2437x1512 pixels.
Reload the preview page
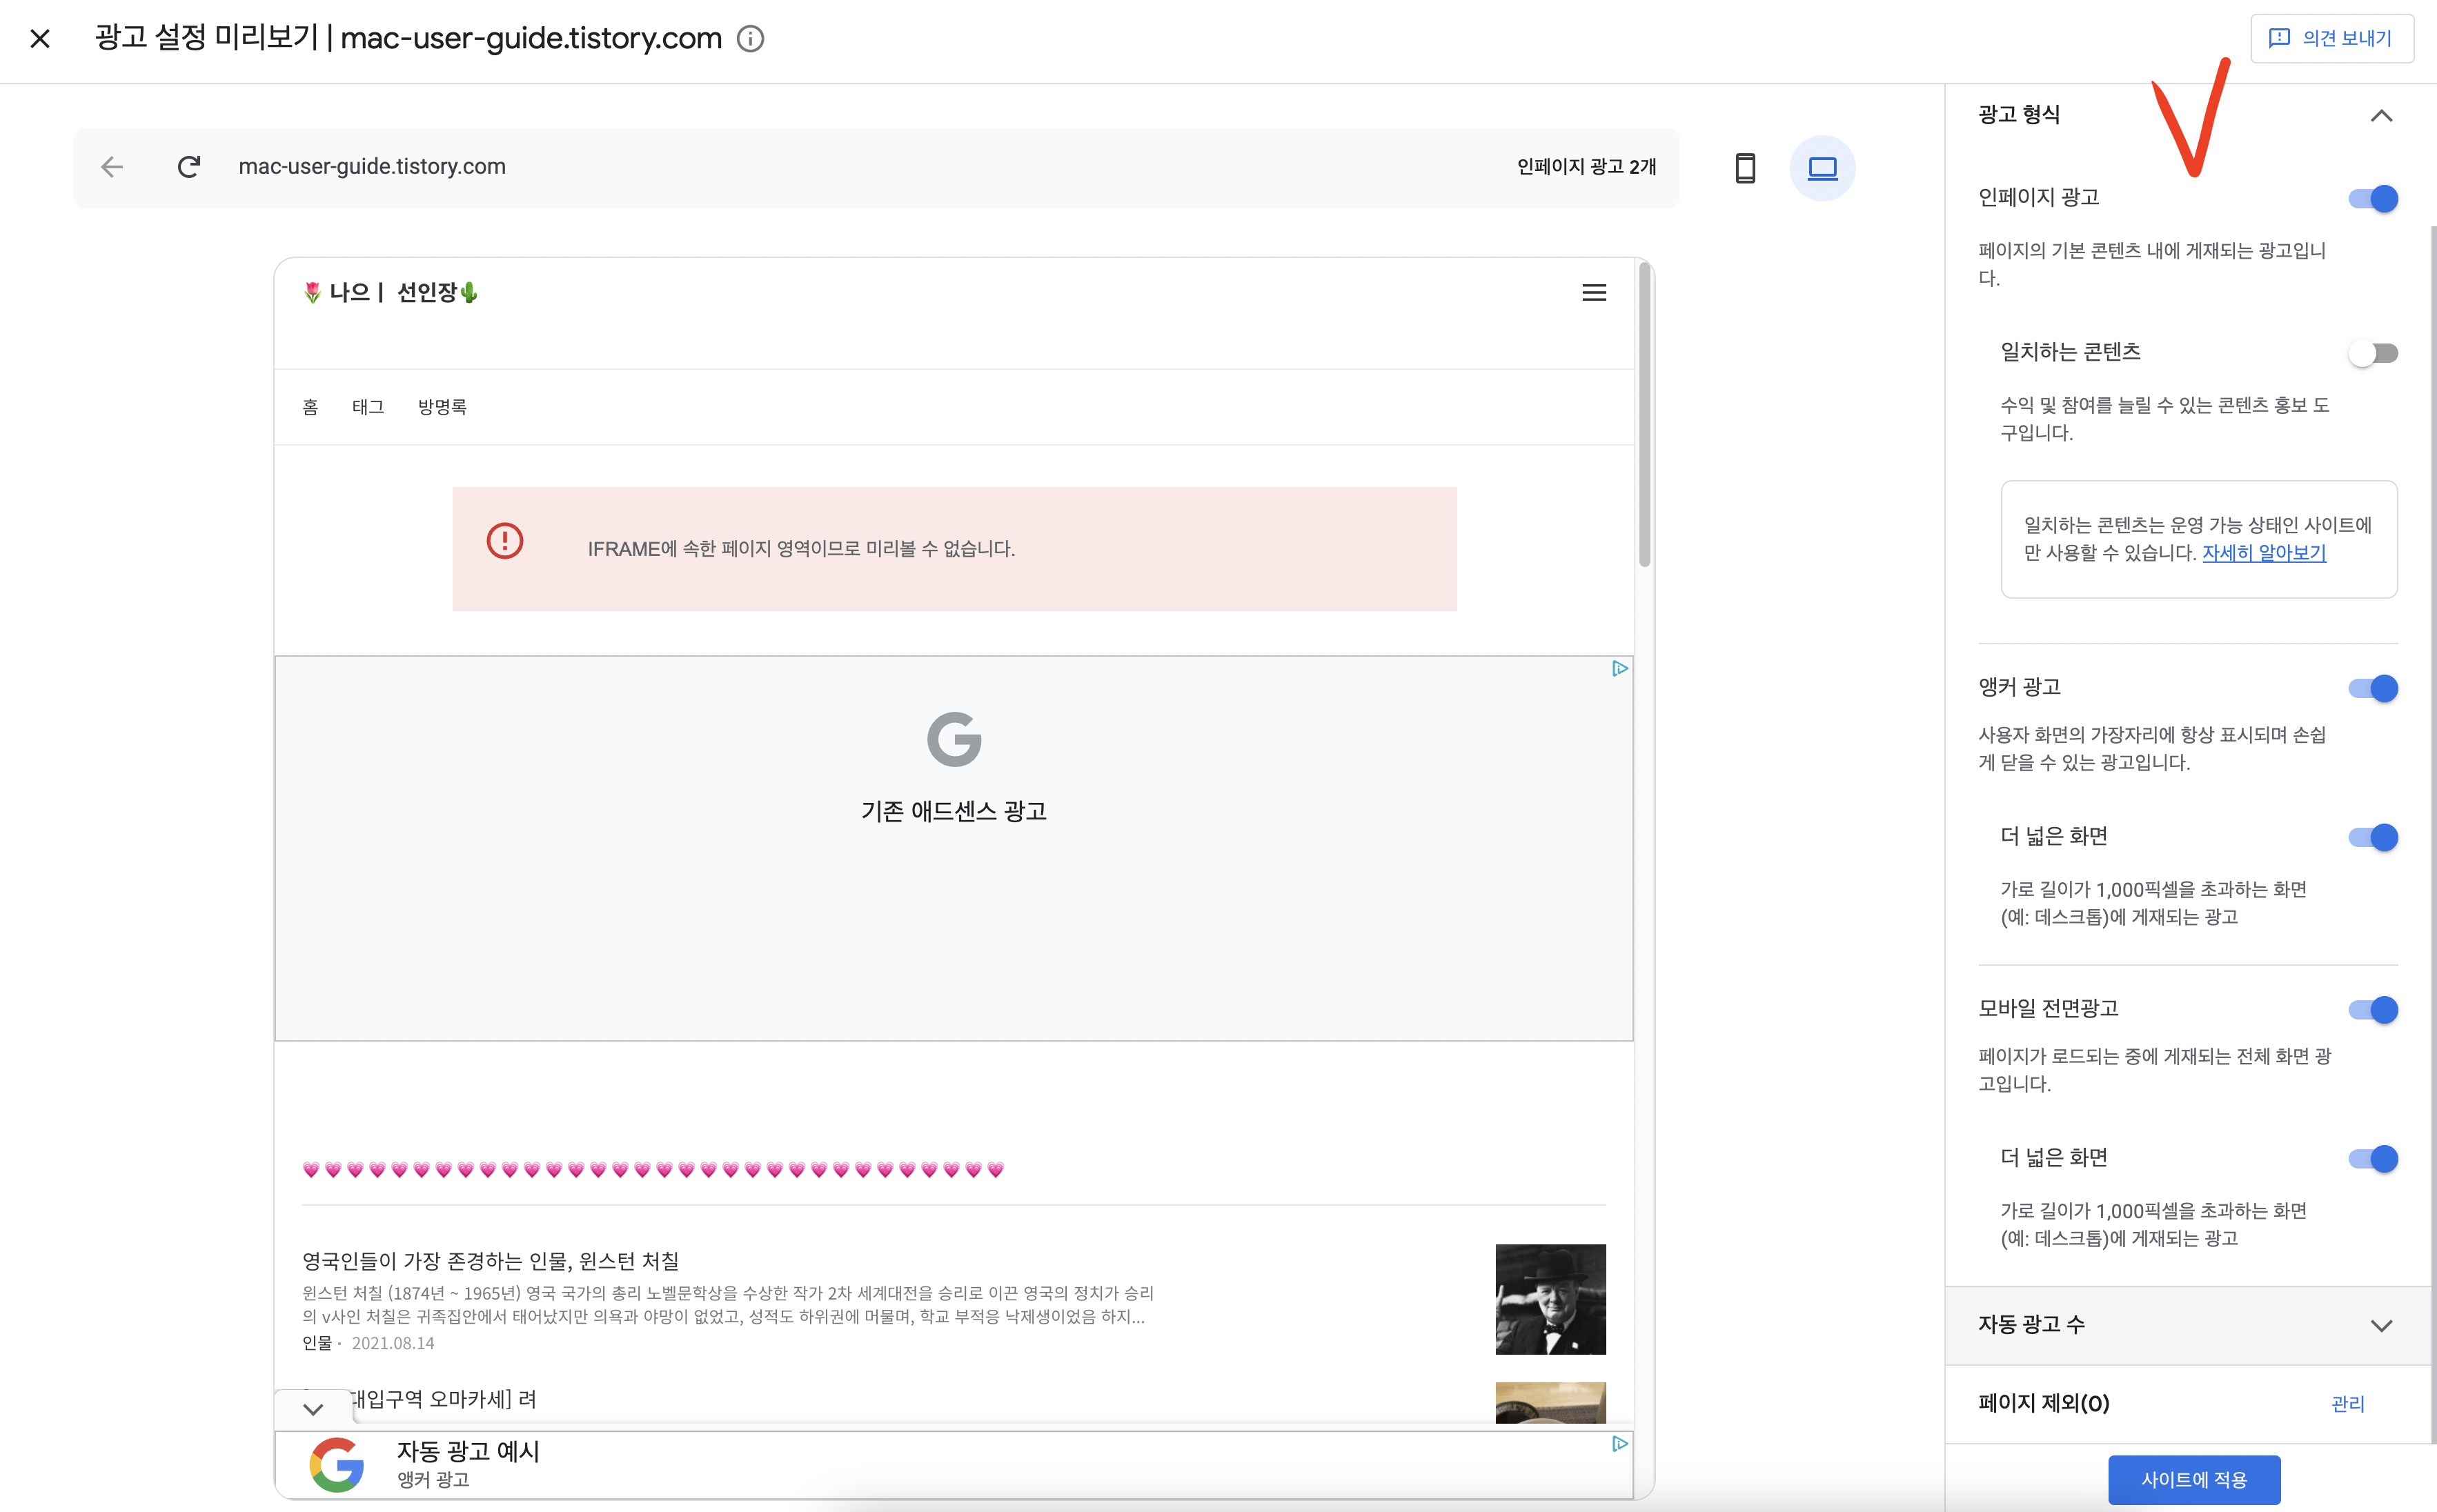click(x=189, y=167)
